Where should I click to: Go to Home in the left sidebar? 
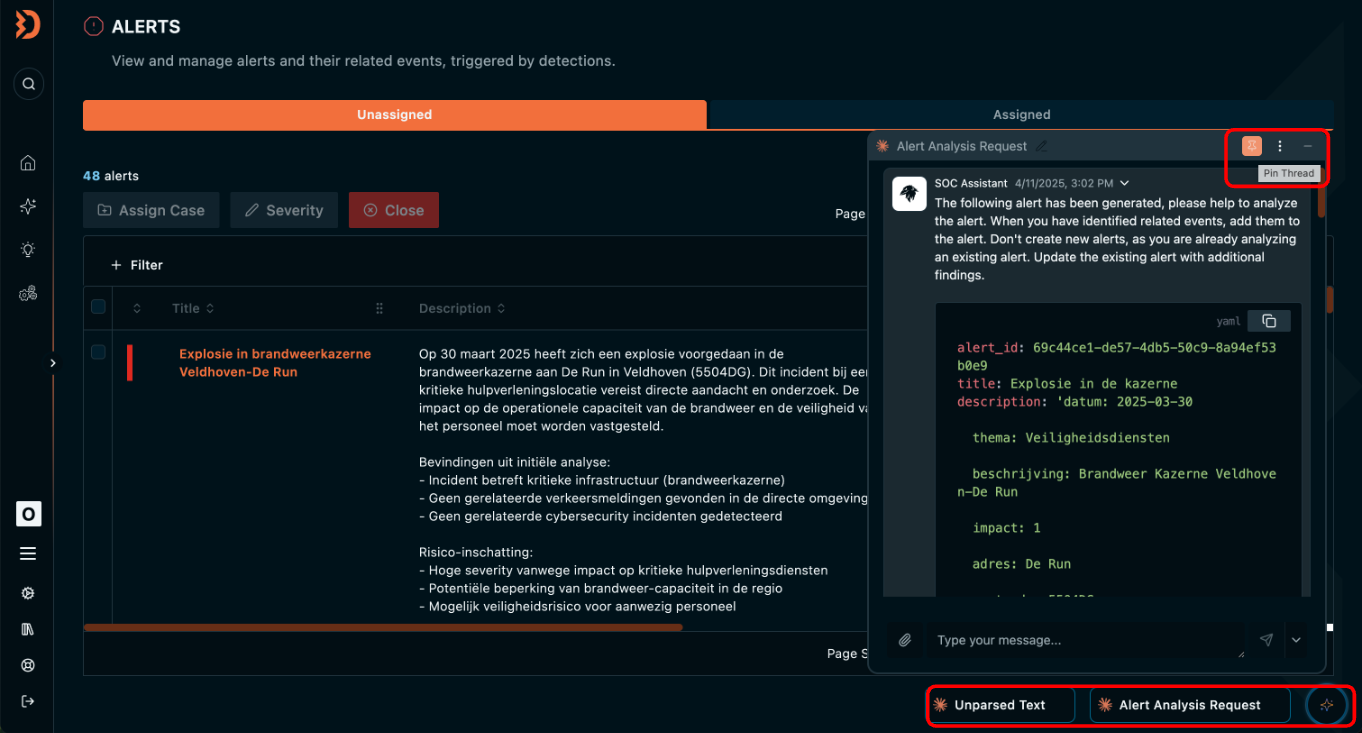coord(28,163)
